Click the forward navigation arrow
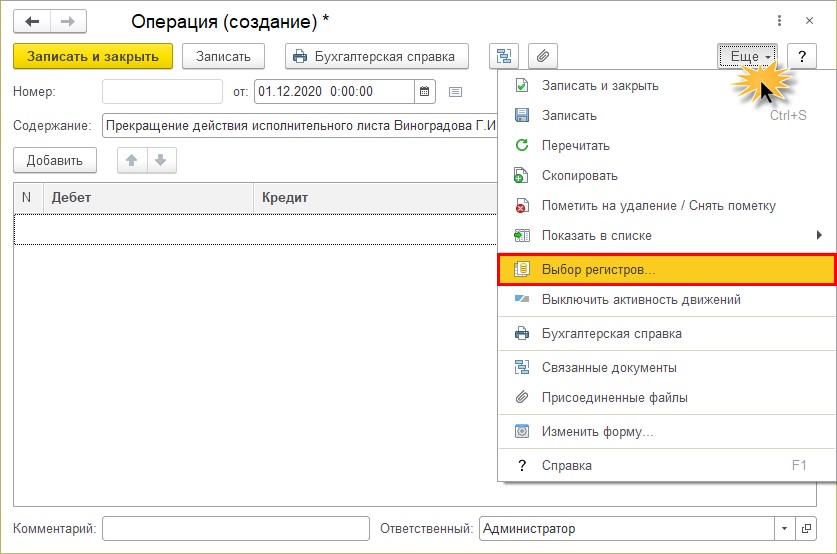This screenshot has width=837, height=554. click(x=68, y=21)
